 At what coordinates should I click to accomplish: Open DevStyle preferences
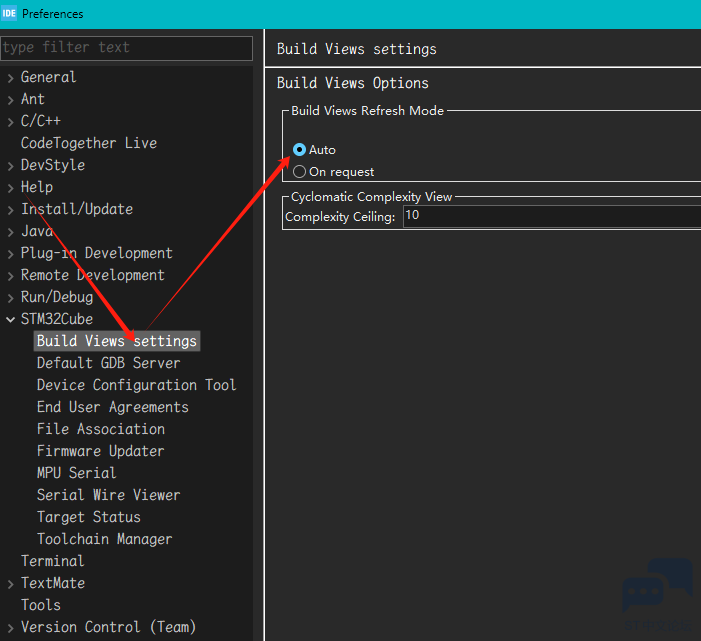(53, 165)
